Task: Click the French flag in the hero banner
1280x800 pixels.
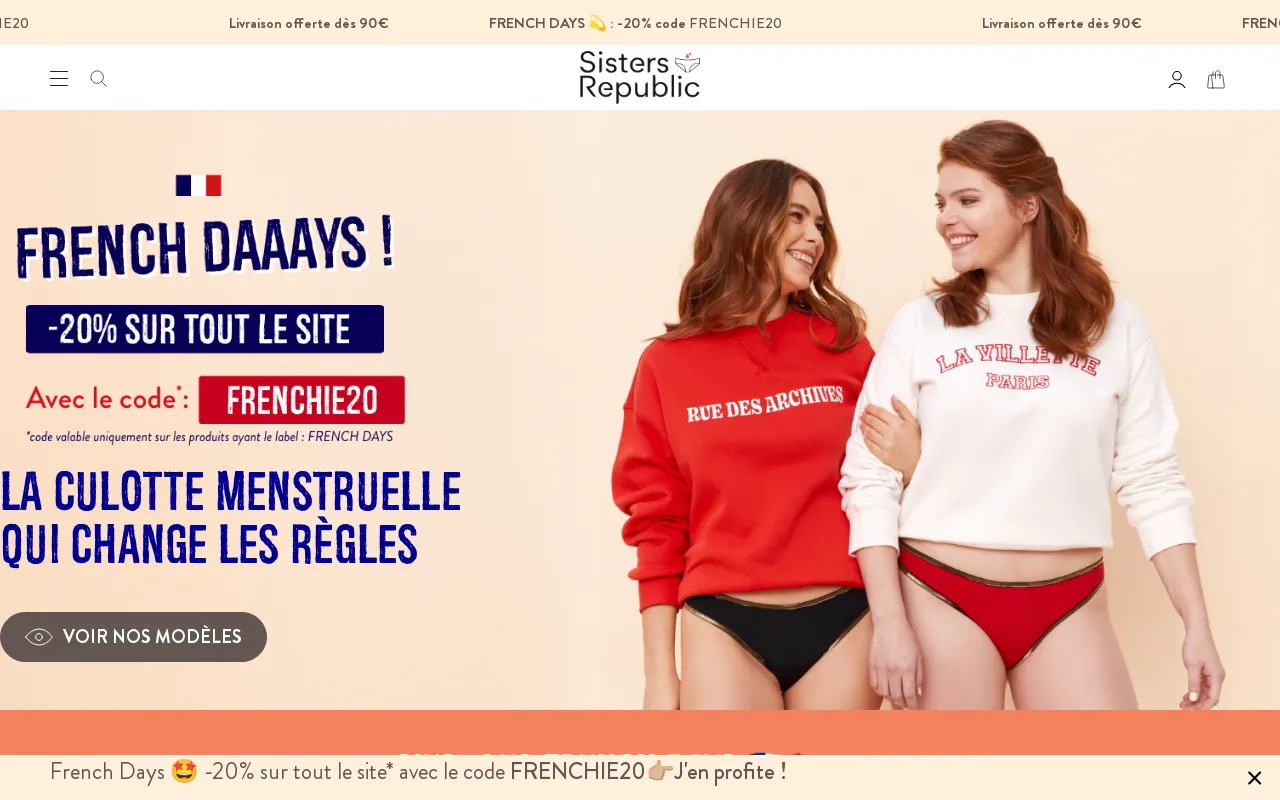Action: [198, 186]
